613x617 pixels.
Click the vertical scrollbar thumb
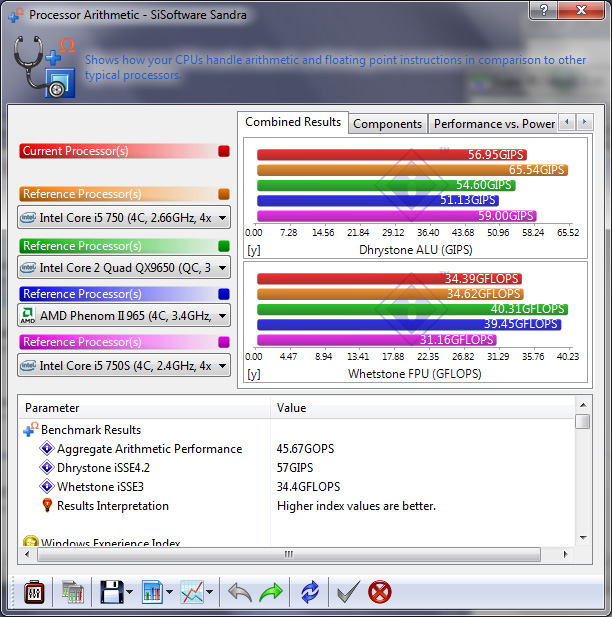click(583, 421)
